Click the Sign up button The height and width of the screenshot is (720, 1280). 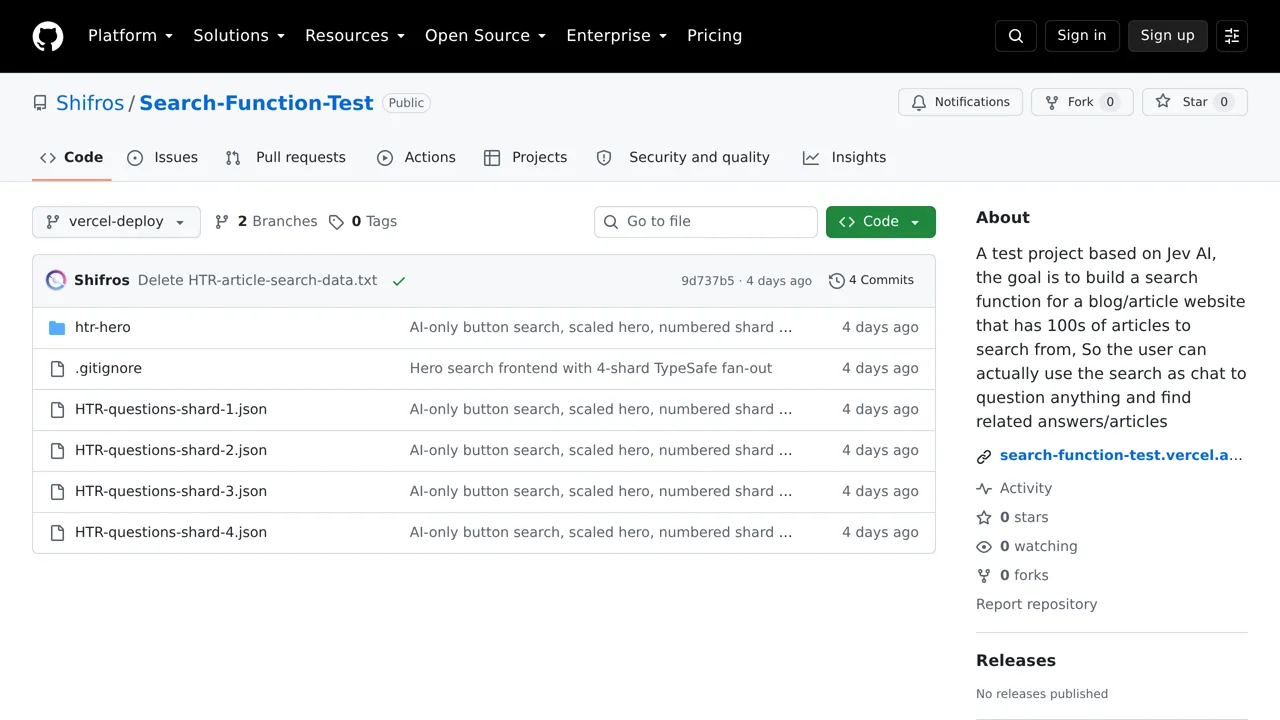click(1168, 36)
